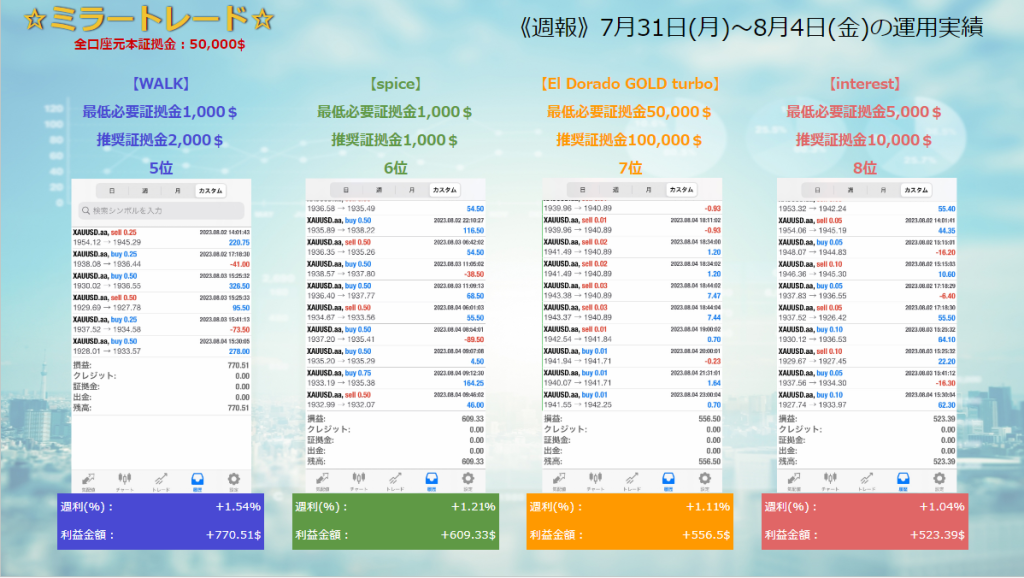Viewport: 1024px width, 578px height.
Task: Click interest weekly return value +1.04%
Action: coord(942,507)
